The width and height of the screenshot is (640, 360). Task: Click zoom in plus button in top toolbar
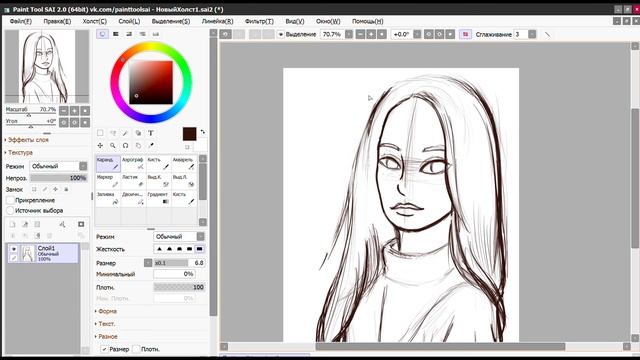pyautogui.click(x=371, y=34)
